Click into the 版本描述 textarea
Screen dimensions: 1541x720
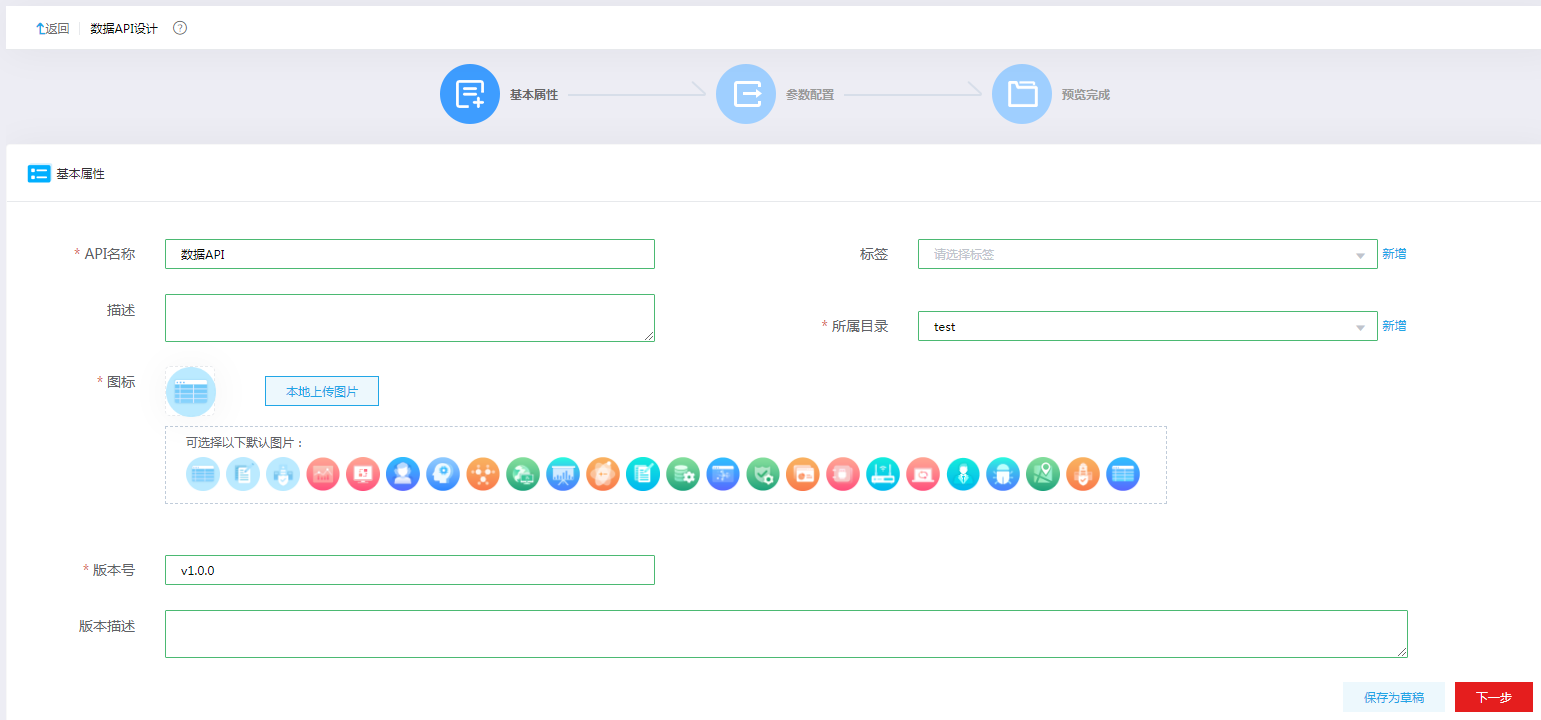point(786,634)
